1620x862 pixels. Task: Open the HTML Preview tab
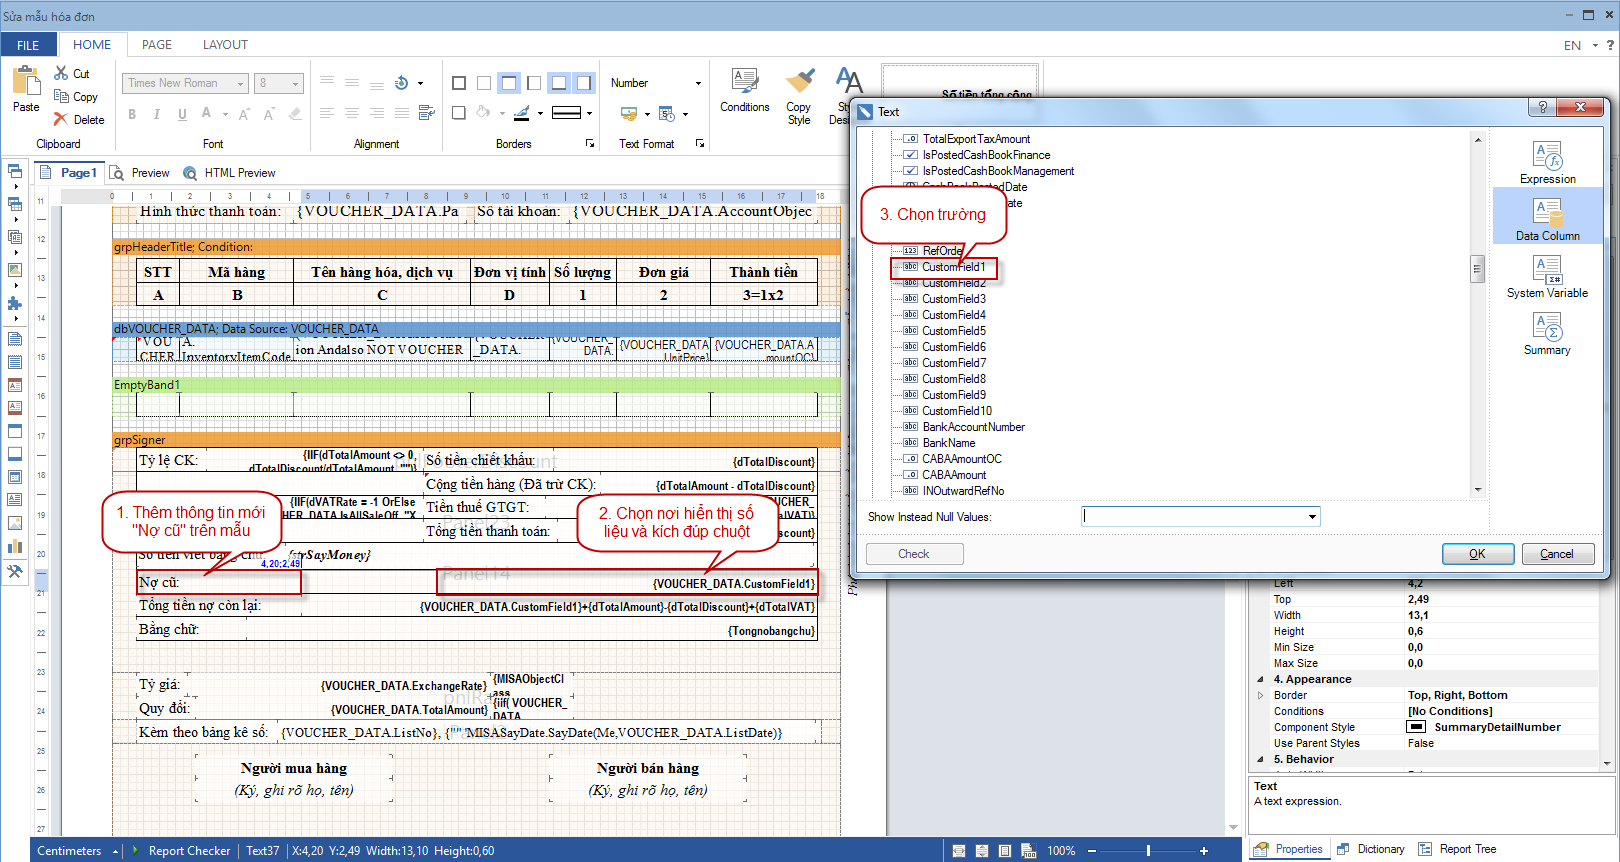coord(229,173)
